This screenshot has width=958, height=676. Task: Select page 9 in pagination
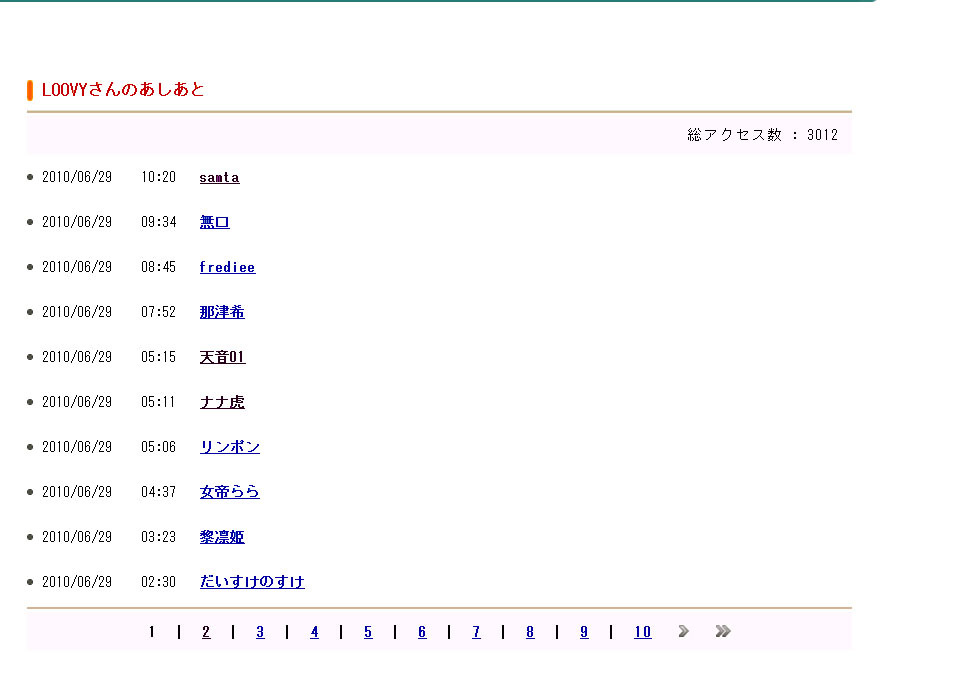pyautogui.click(x=584, y=632)
